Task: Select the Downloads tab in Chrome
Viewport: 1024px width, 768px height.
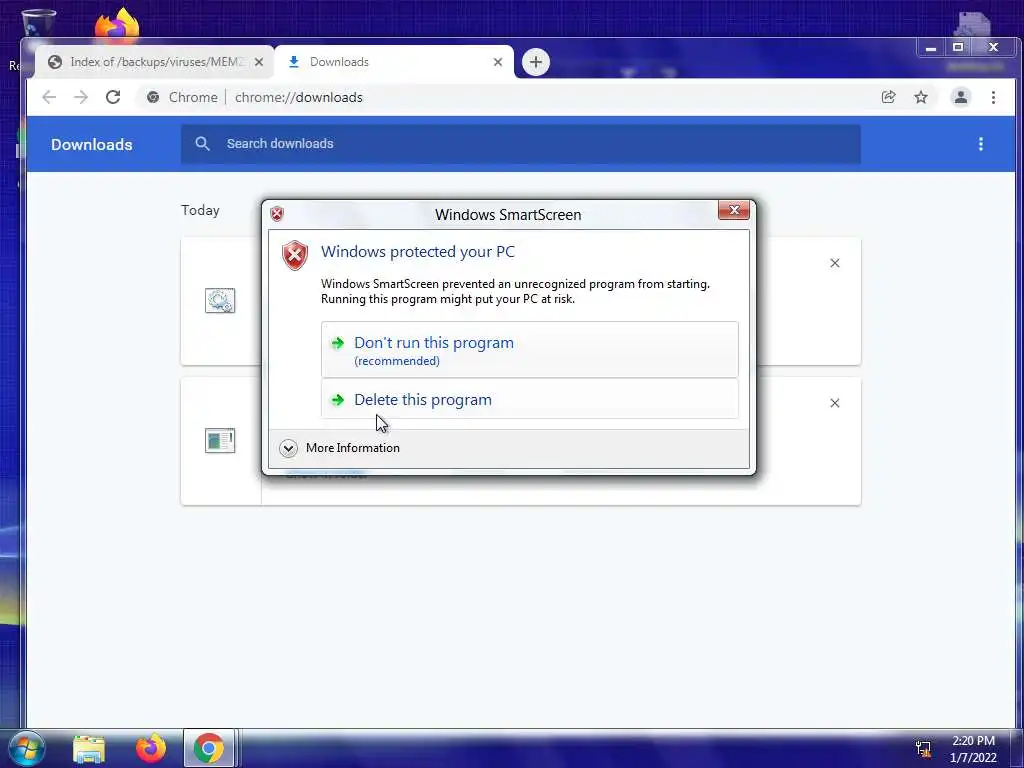Action: click(x=394, y=62)
